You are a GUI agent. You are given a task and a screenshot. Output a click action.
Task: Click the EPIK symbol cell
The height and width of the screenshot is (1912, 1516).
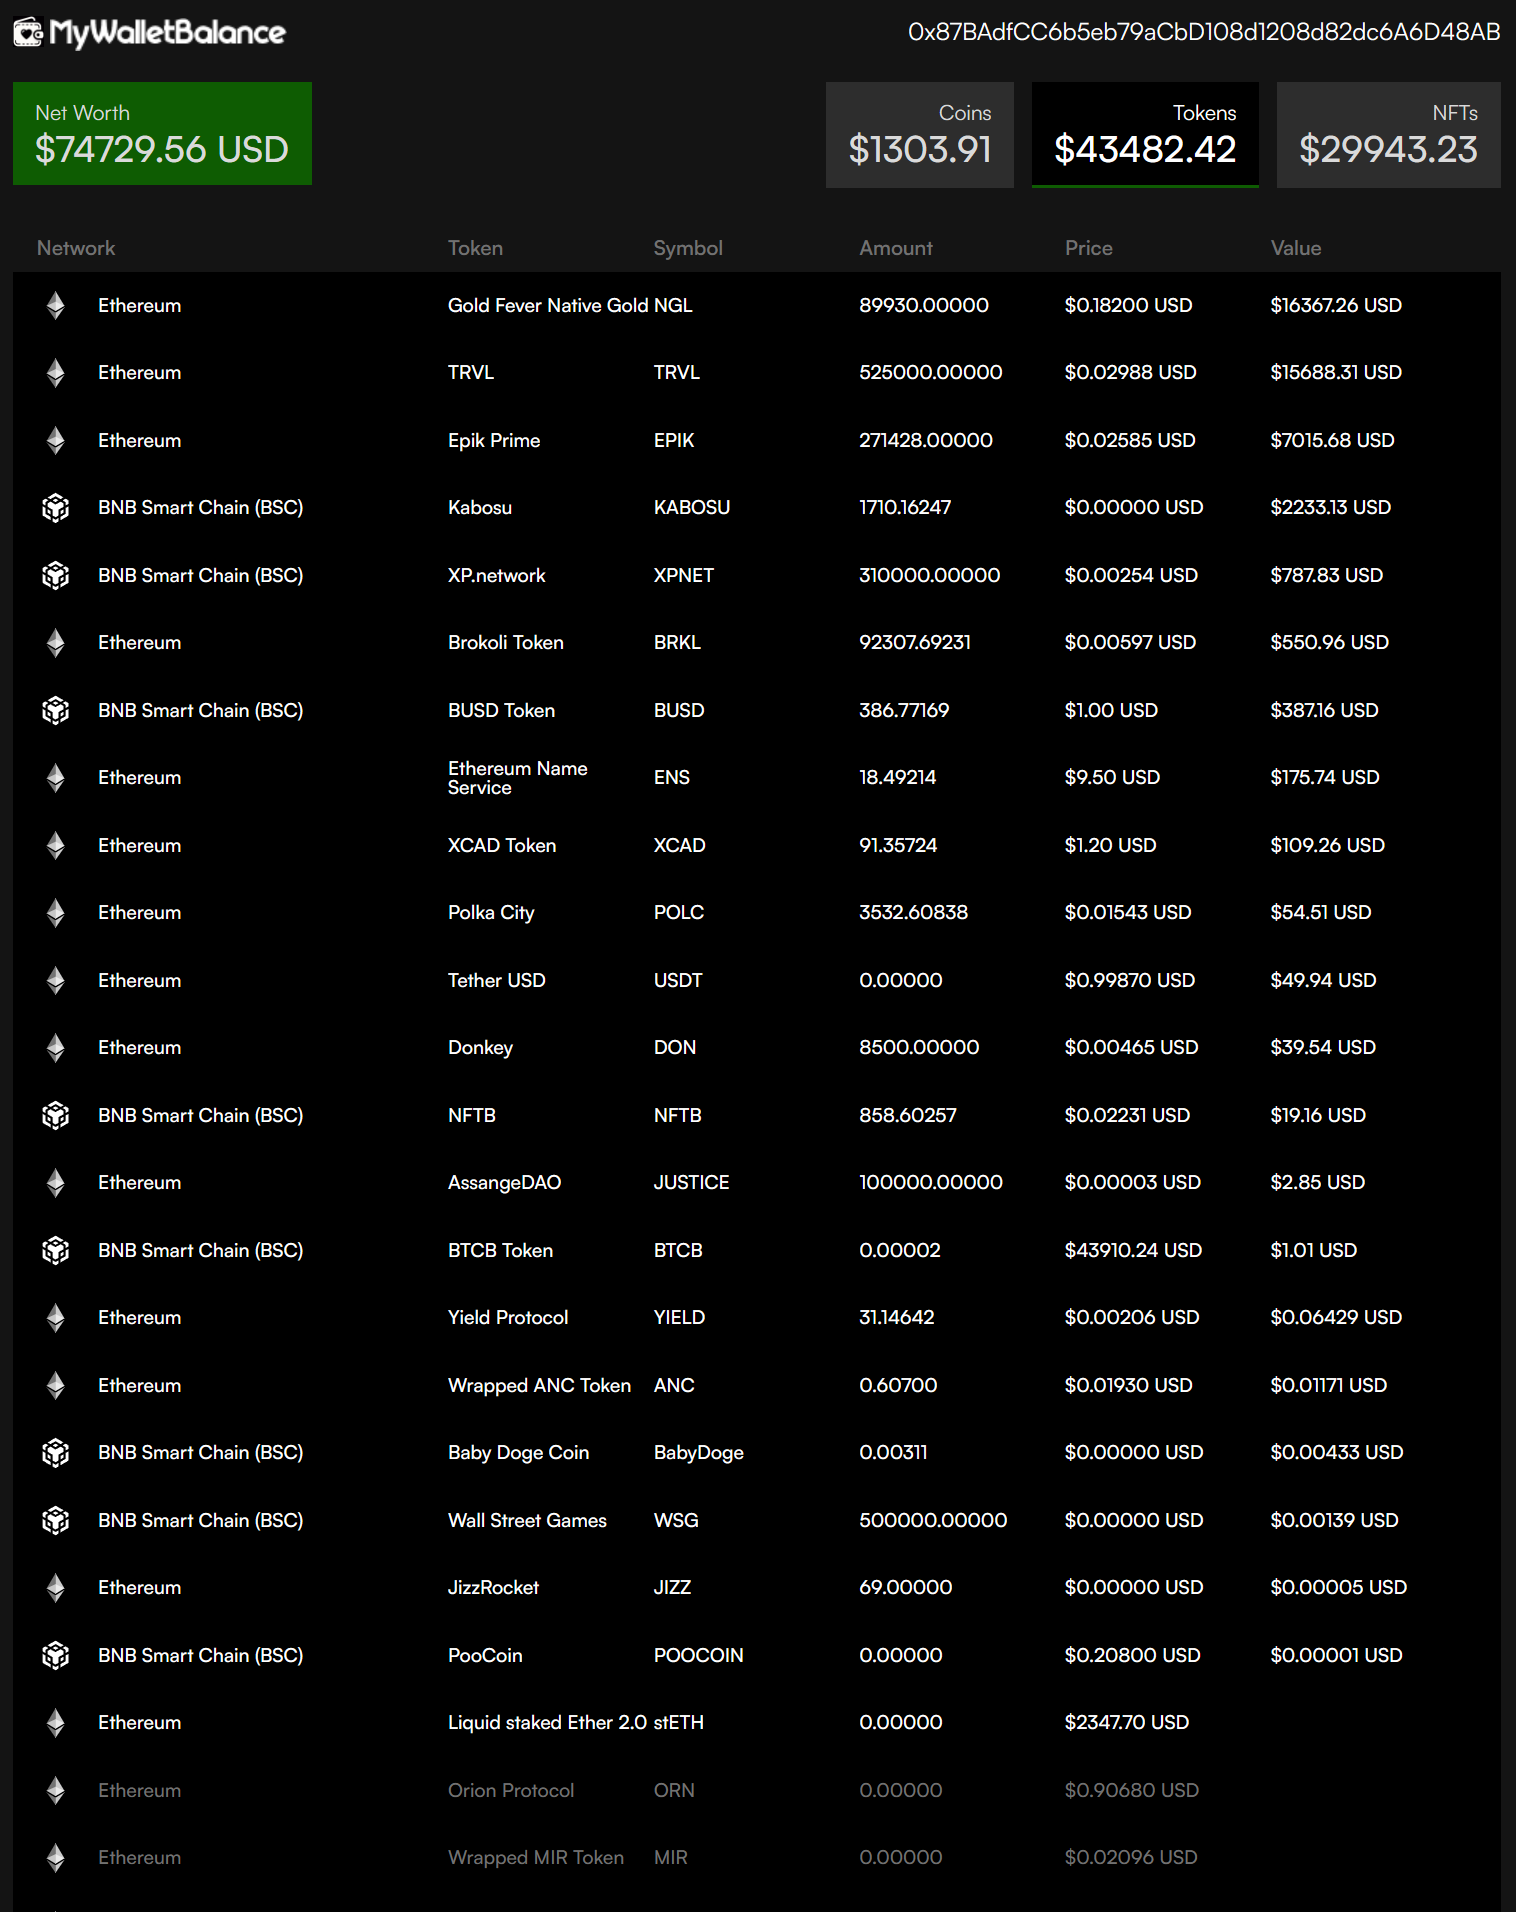(x=674, y=440)
